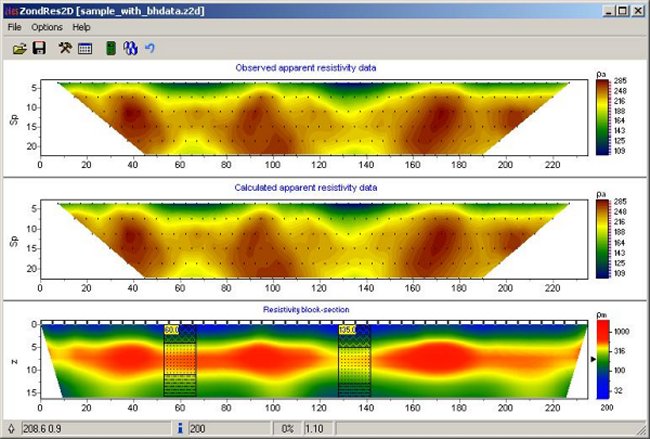Open the Help menu
Screen dimensions: 650x439
point(81,27)
